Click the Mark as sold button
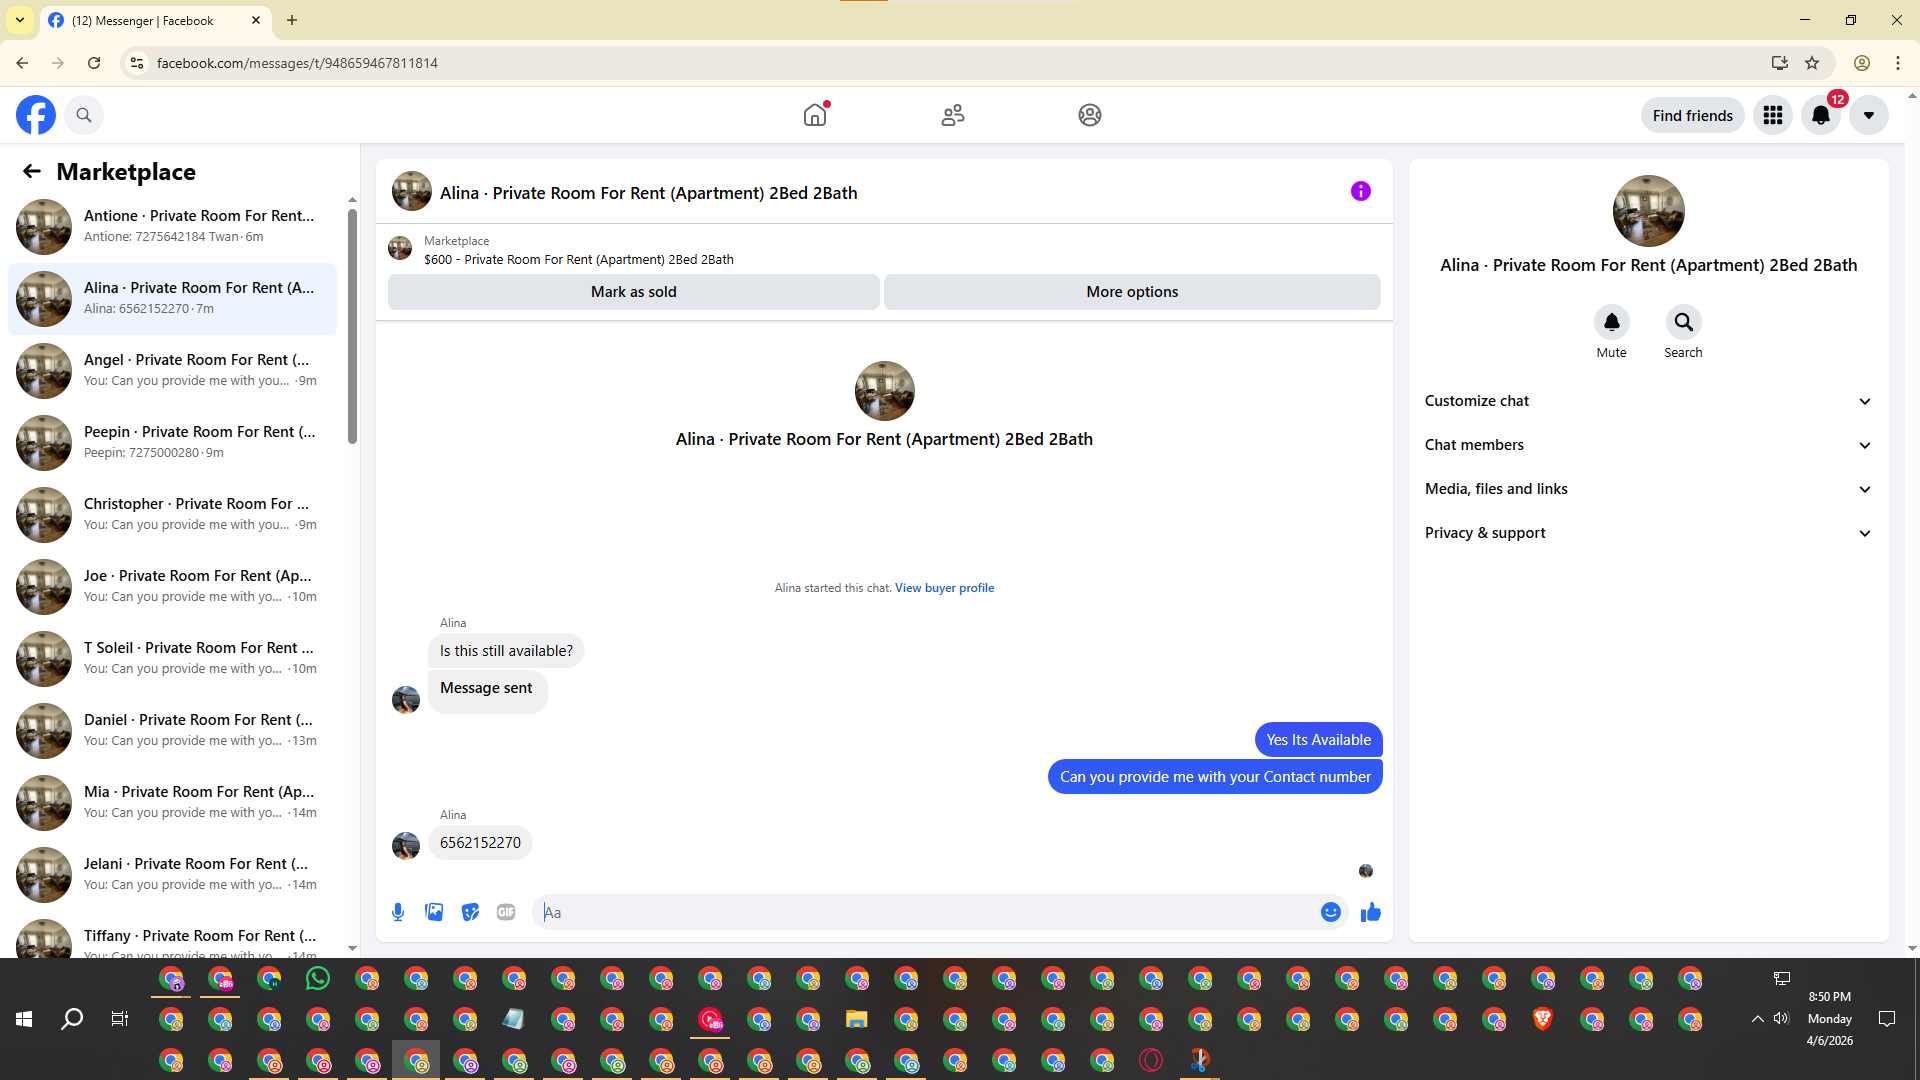This screenshot has height=1080, width=1920. [x=634, y=292]
